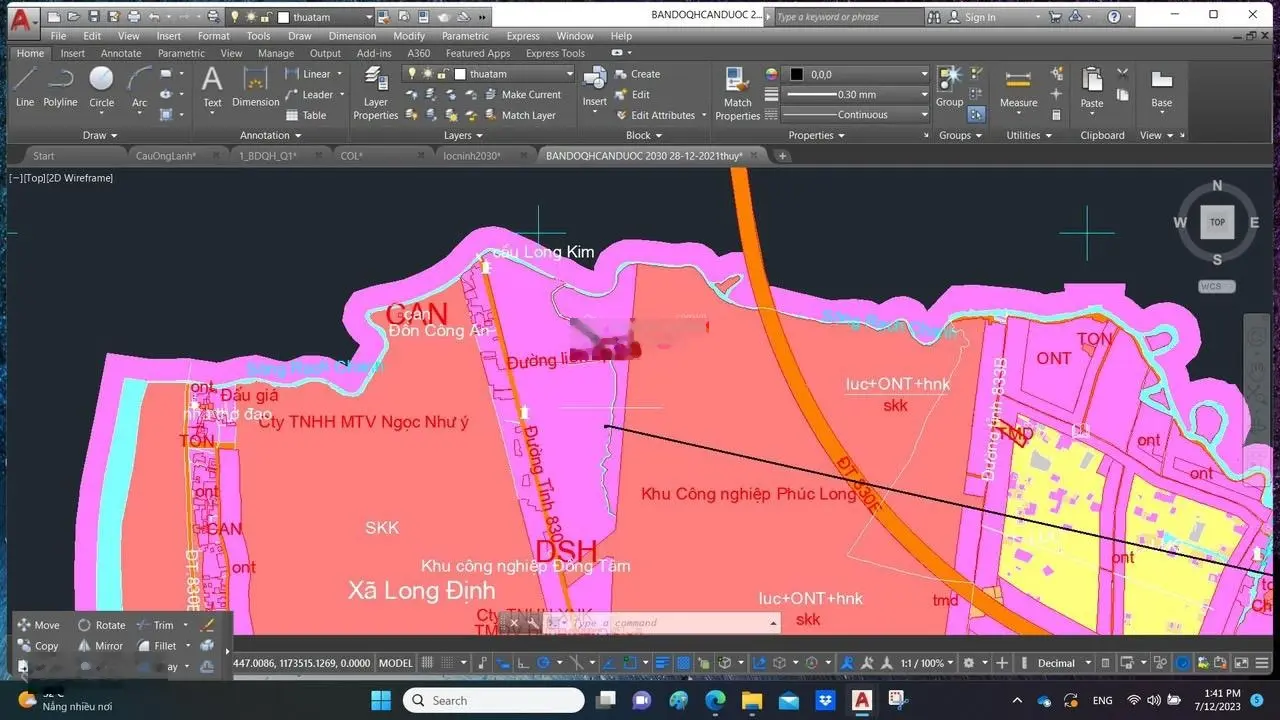Click the Save icon in quick access toolbar
This screenshot has height=720, width=1280.
tap(93, 17)
